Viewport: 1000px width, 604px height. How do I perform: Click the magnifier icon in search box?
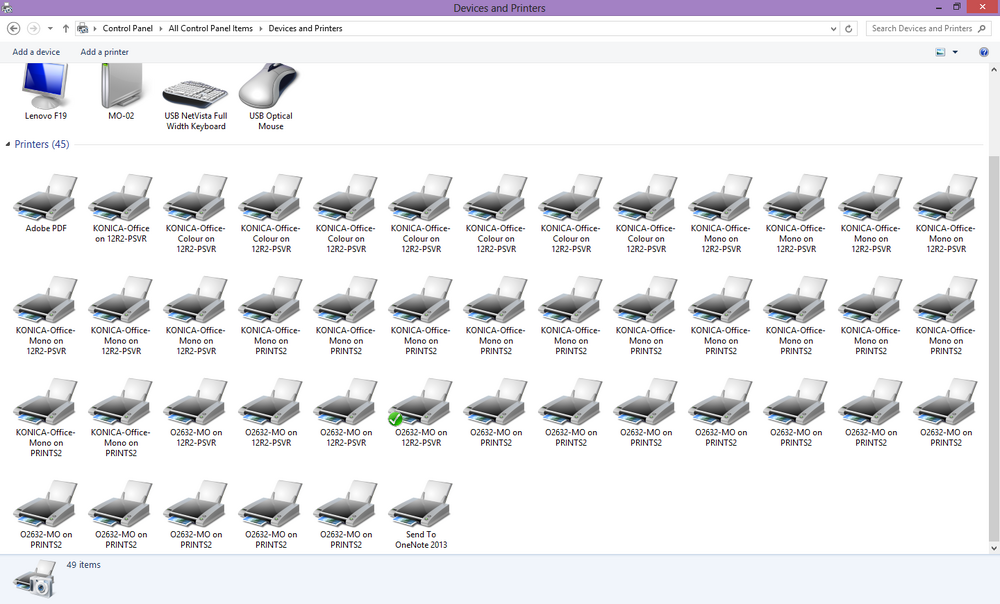click(x=982, y=29)
